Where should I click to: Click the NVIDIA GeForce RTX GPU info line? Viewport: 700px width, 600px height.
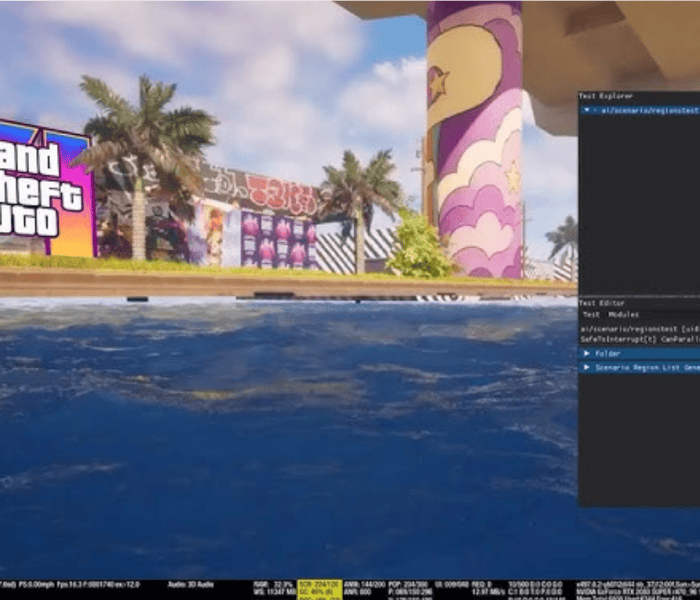(638, 592)
